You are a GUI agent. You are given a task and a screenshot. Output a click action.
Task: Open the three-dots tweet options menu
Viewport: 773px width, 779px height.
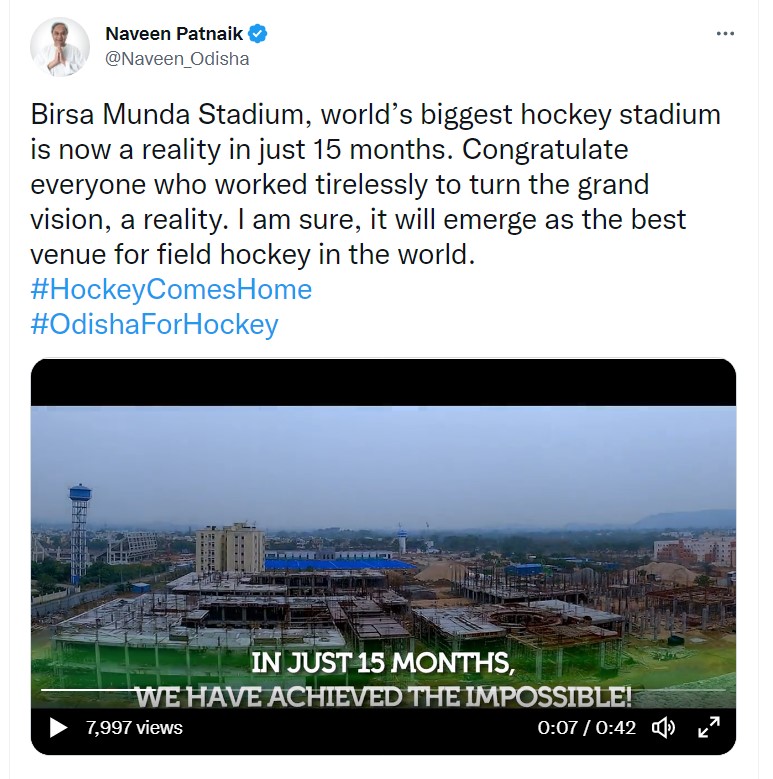[x=726, y=34]
